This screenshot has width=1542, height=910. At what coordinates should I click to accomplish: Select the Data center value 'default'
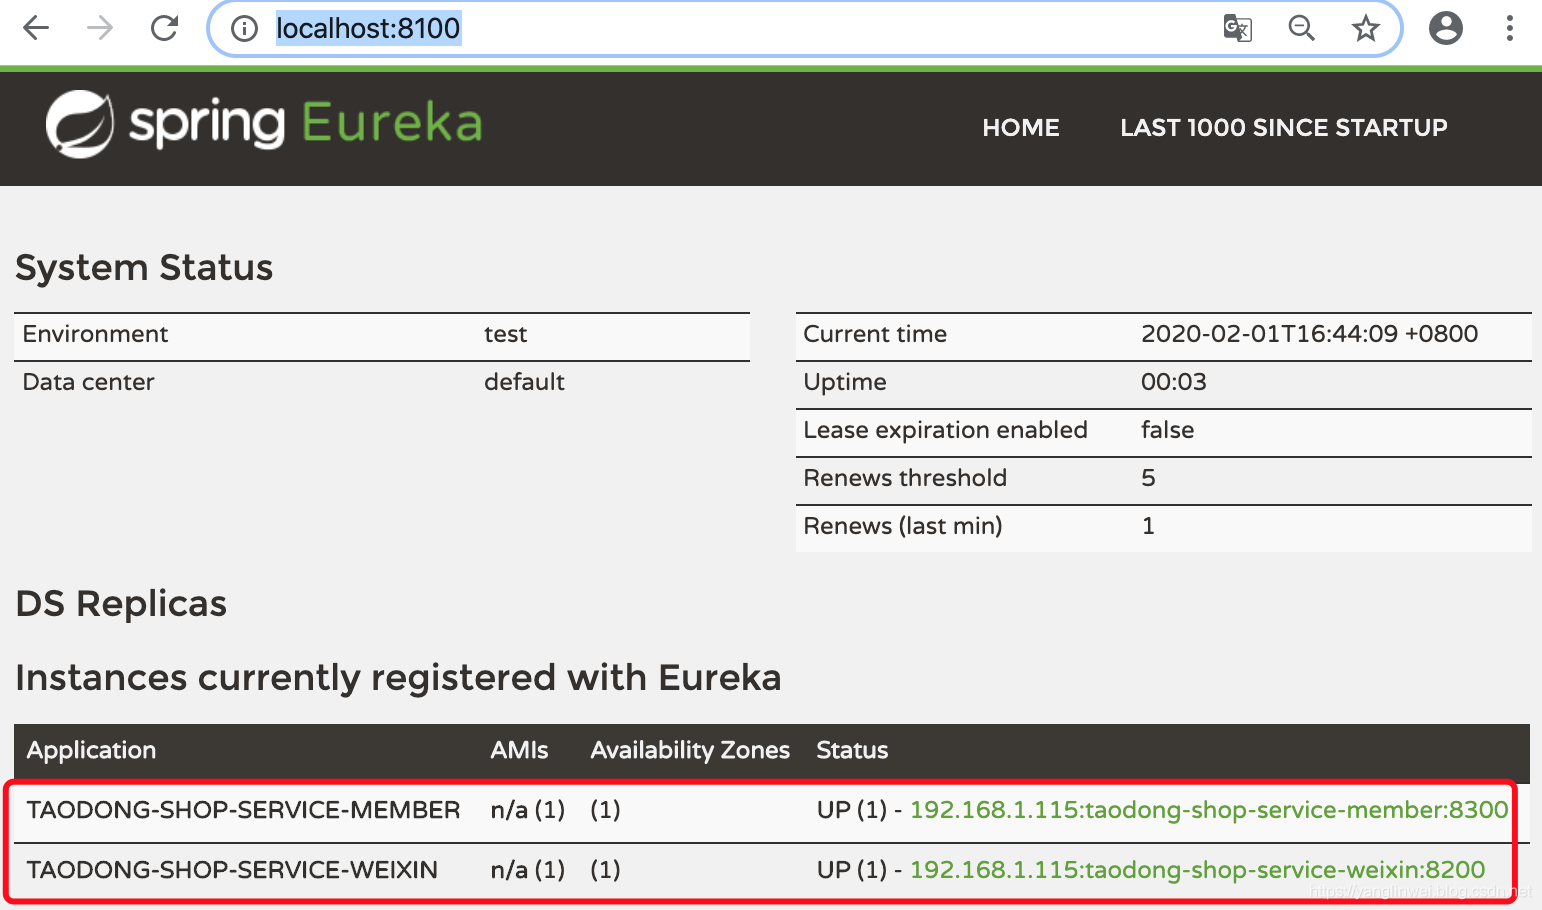coord(524,382)
